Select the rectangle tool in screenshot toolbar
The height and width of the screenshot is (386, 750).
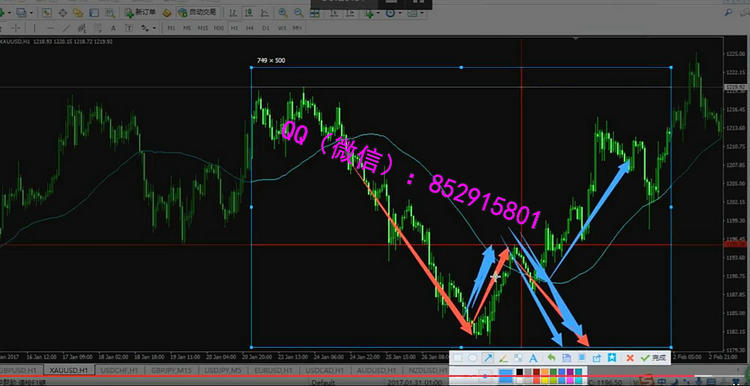[x=458, y=357]
